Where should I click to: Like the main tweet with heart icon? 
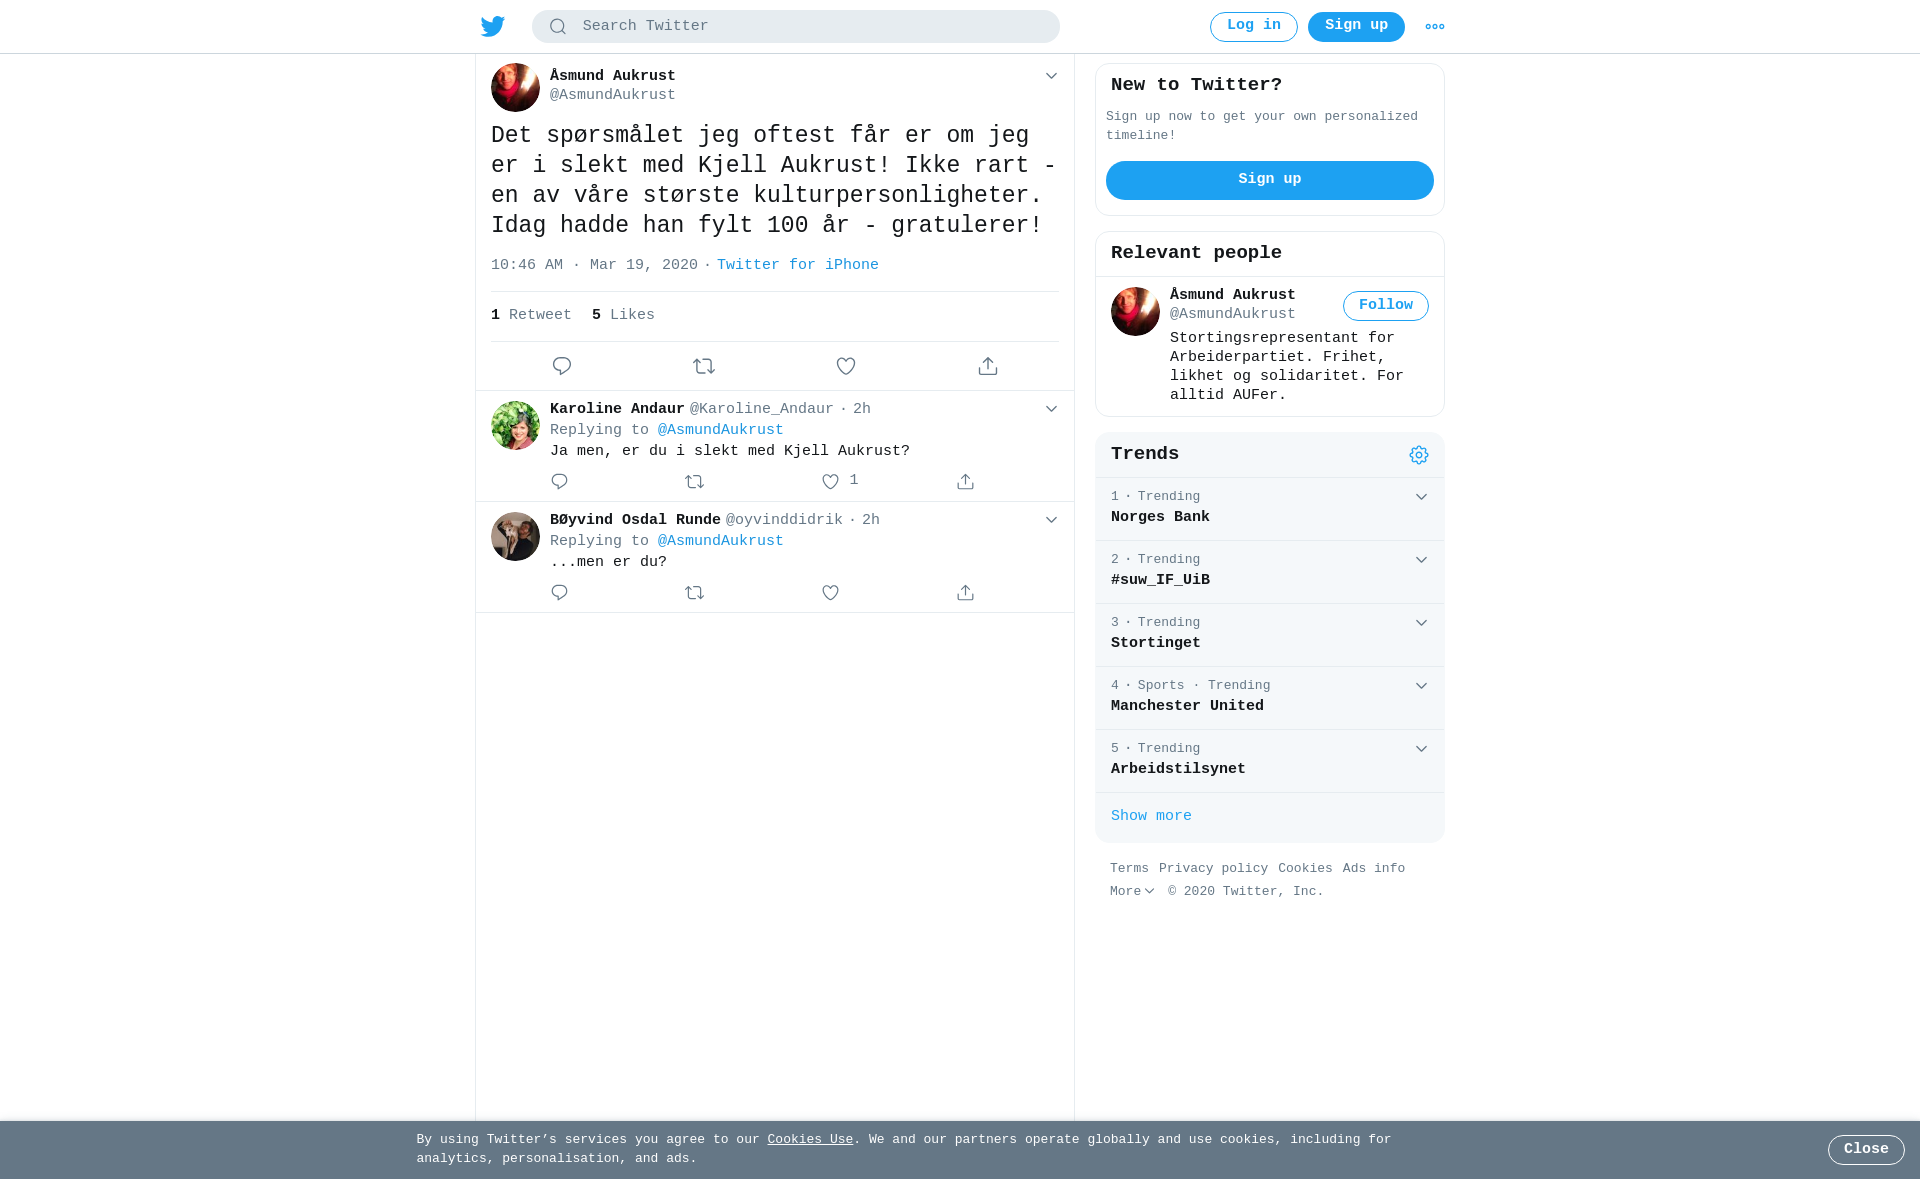[846, 366]
